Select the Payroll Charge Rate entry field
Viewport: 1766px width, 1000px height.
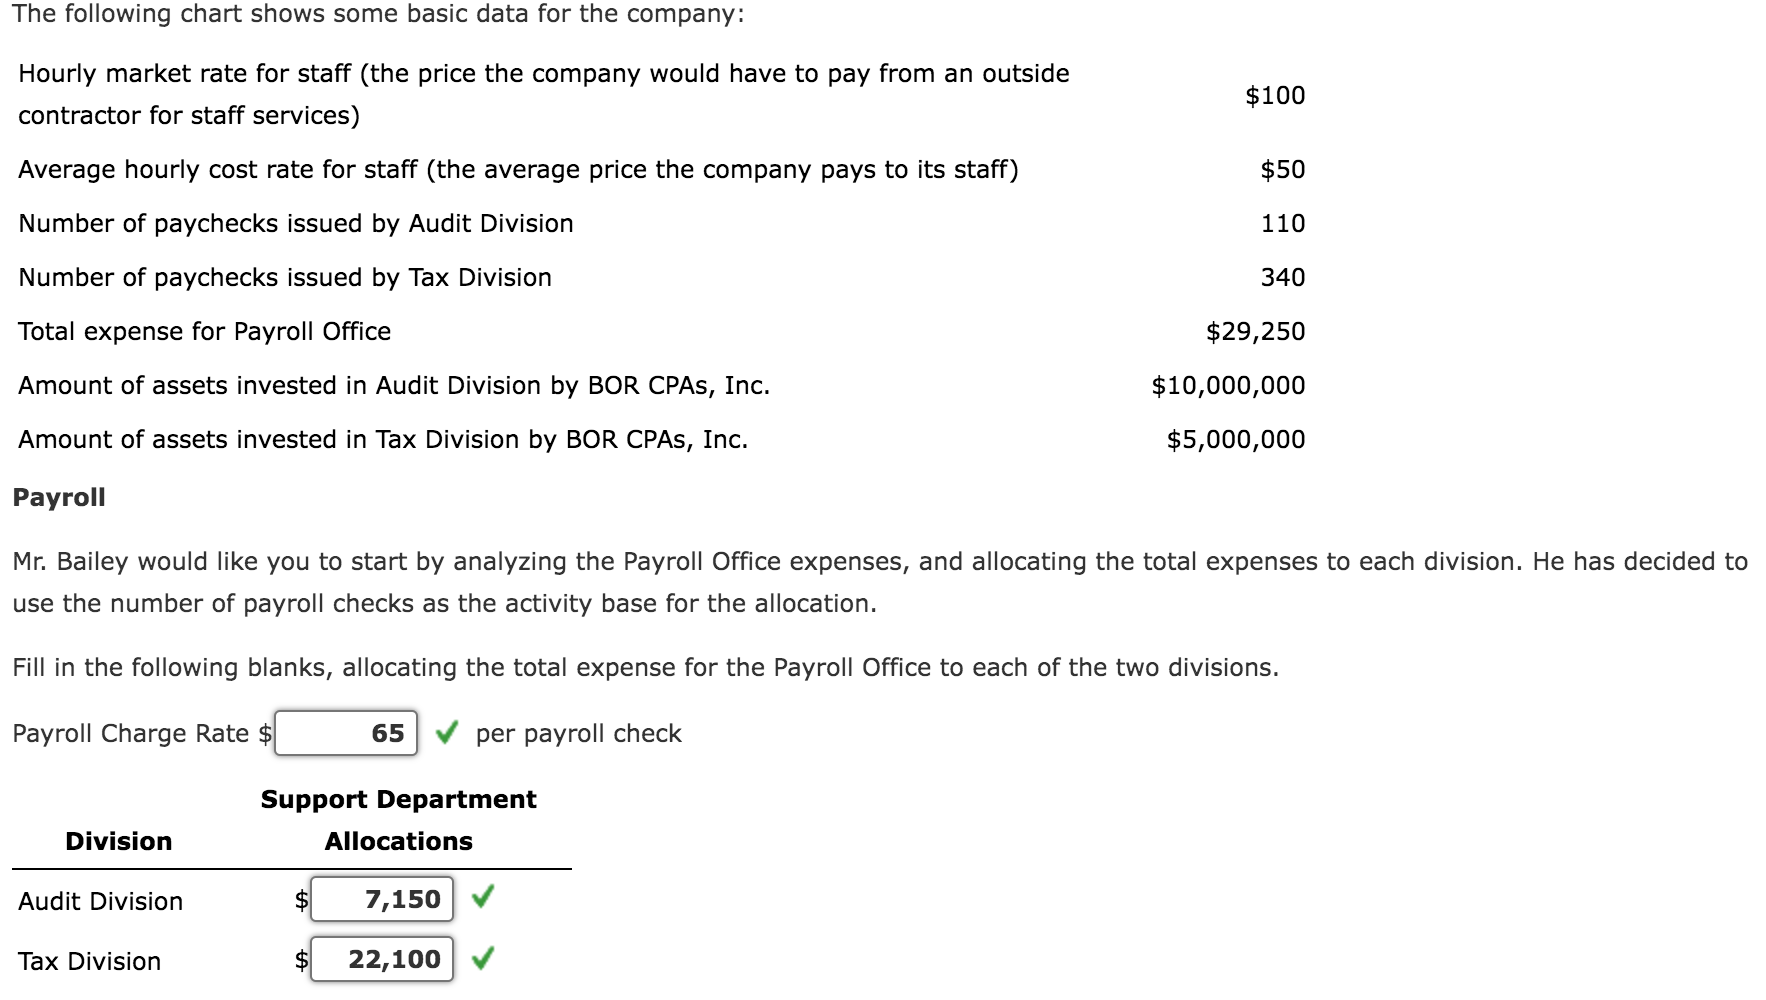tap(345, 733)
